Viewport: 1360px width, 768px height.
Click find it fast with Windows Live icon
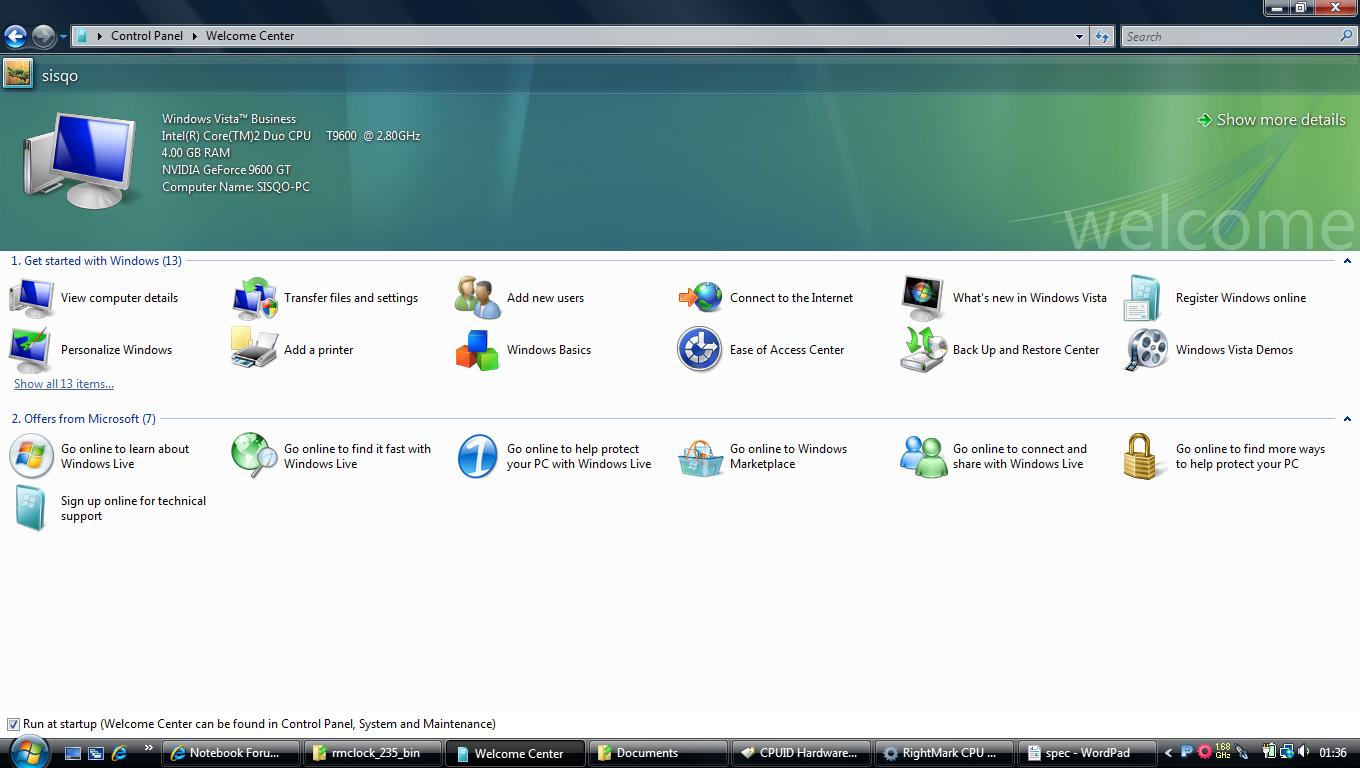coord(255,456)
